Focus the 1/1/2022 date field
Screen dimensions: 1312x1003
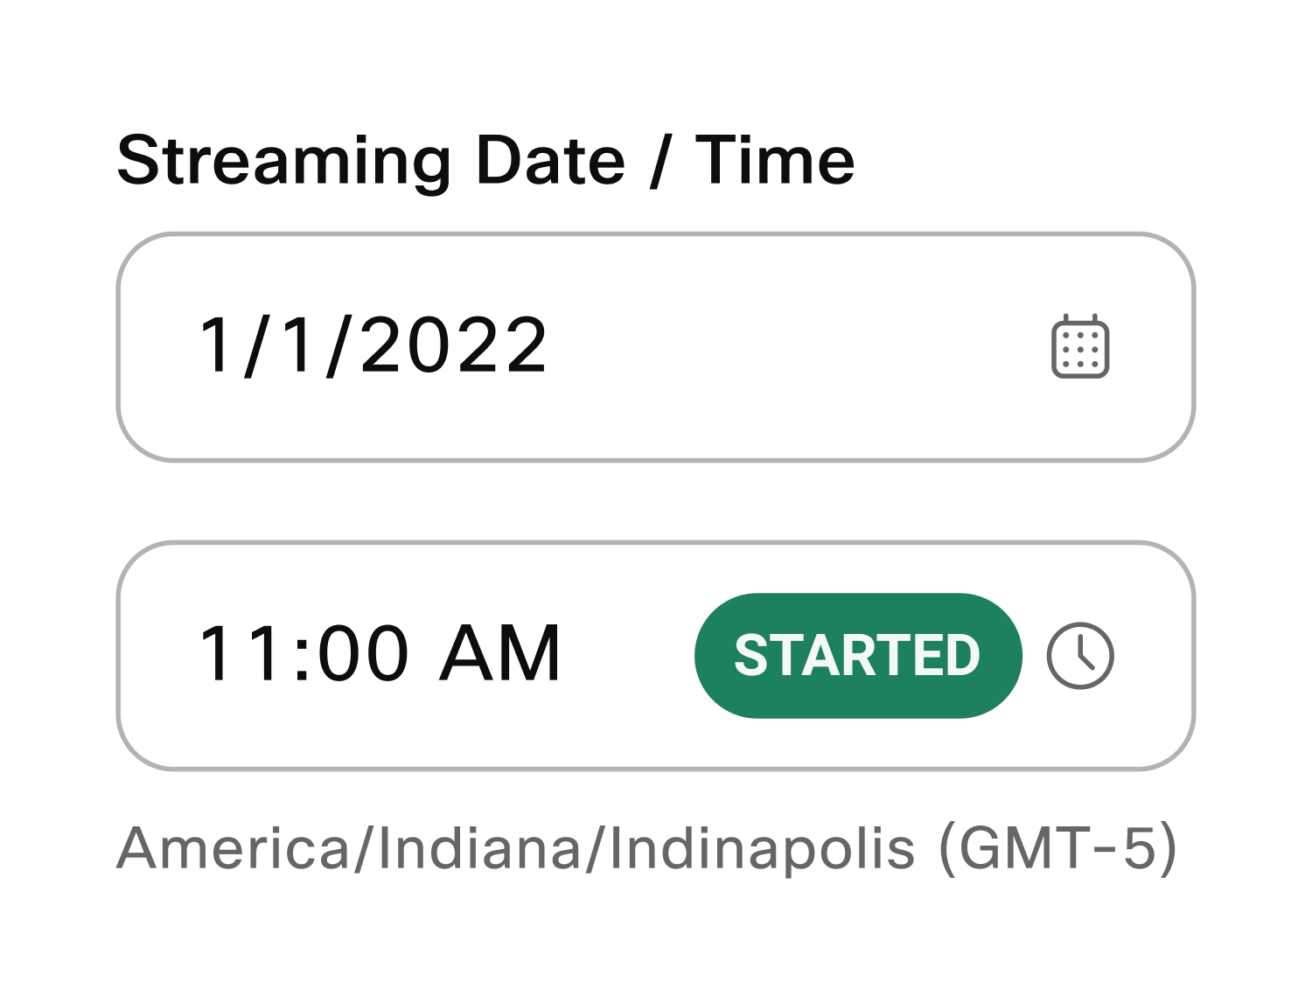tap(656, 347)
